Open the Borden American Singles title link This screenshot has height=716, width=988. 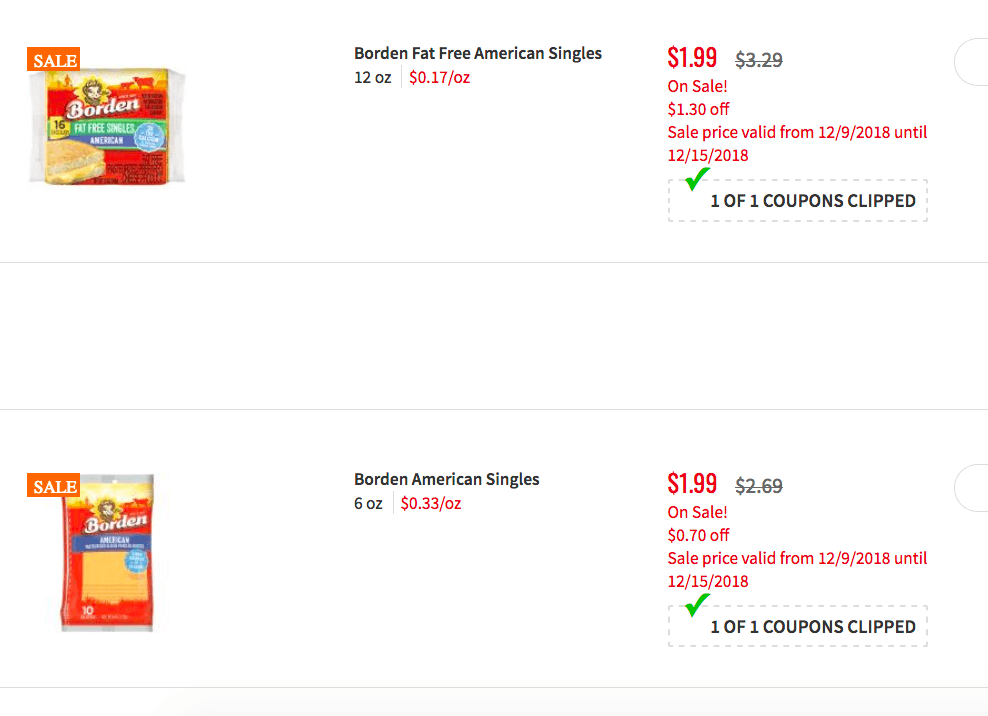coord(446,479)
